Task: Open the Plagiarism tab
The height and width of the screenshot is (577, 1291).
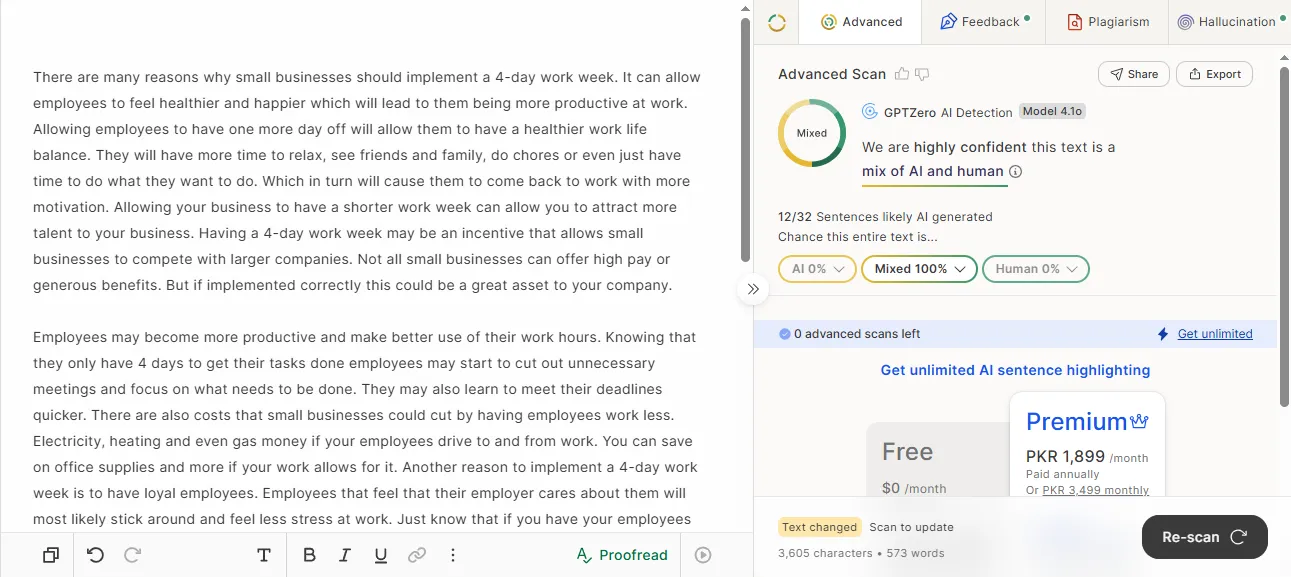Action: tap(1108, 22)
